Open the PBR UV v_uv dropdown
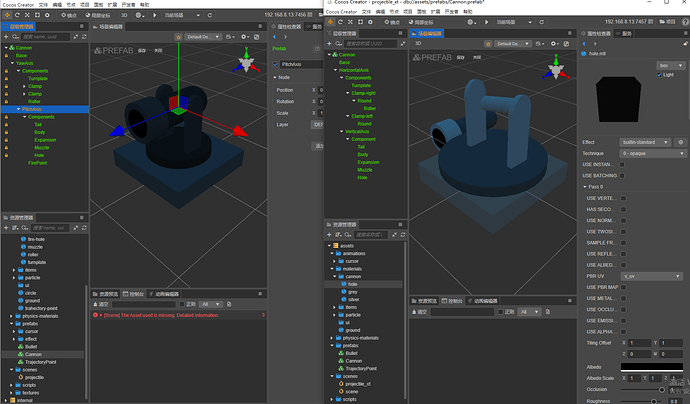 click(x=651, y=276)
